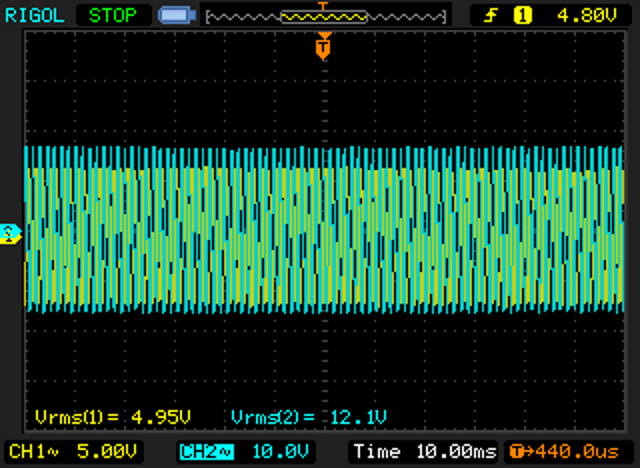Click the green STOP run status indicator

point(113,15)
